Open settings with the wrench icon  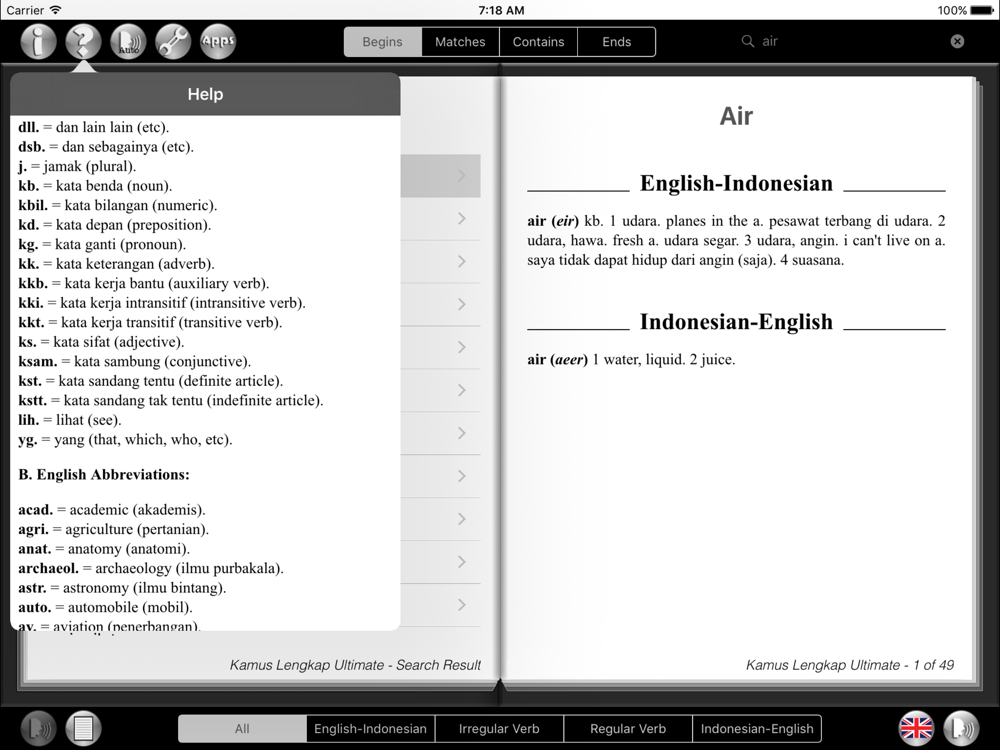pyautogui.click(x=173, y=42)
